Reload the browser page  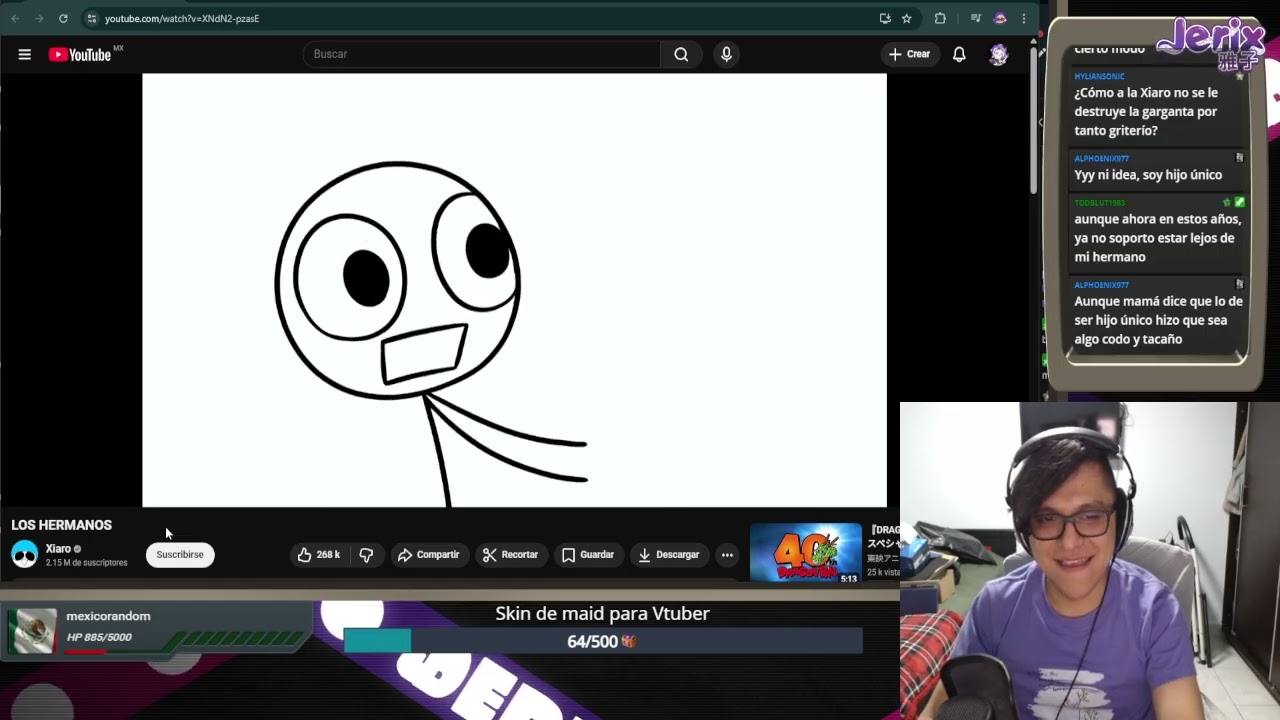[x=63, y=18]
